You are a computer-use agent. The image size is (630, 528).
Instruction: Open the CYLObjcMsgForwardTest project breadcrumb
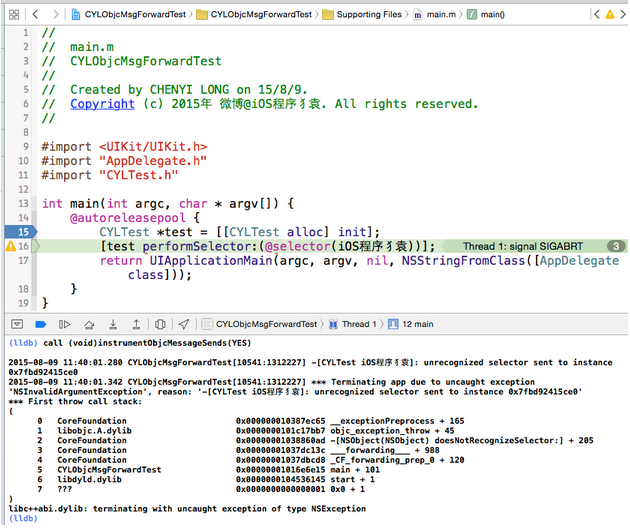(x=130, y=15)
